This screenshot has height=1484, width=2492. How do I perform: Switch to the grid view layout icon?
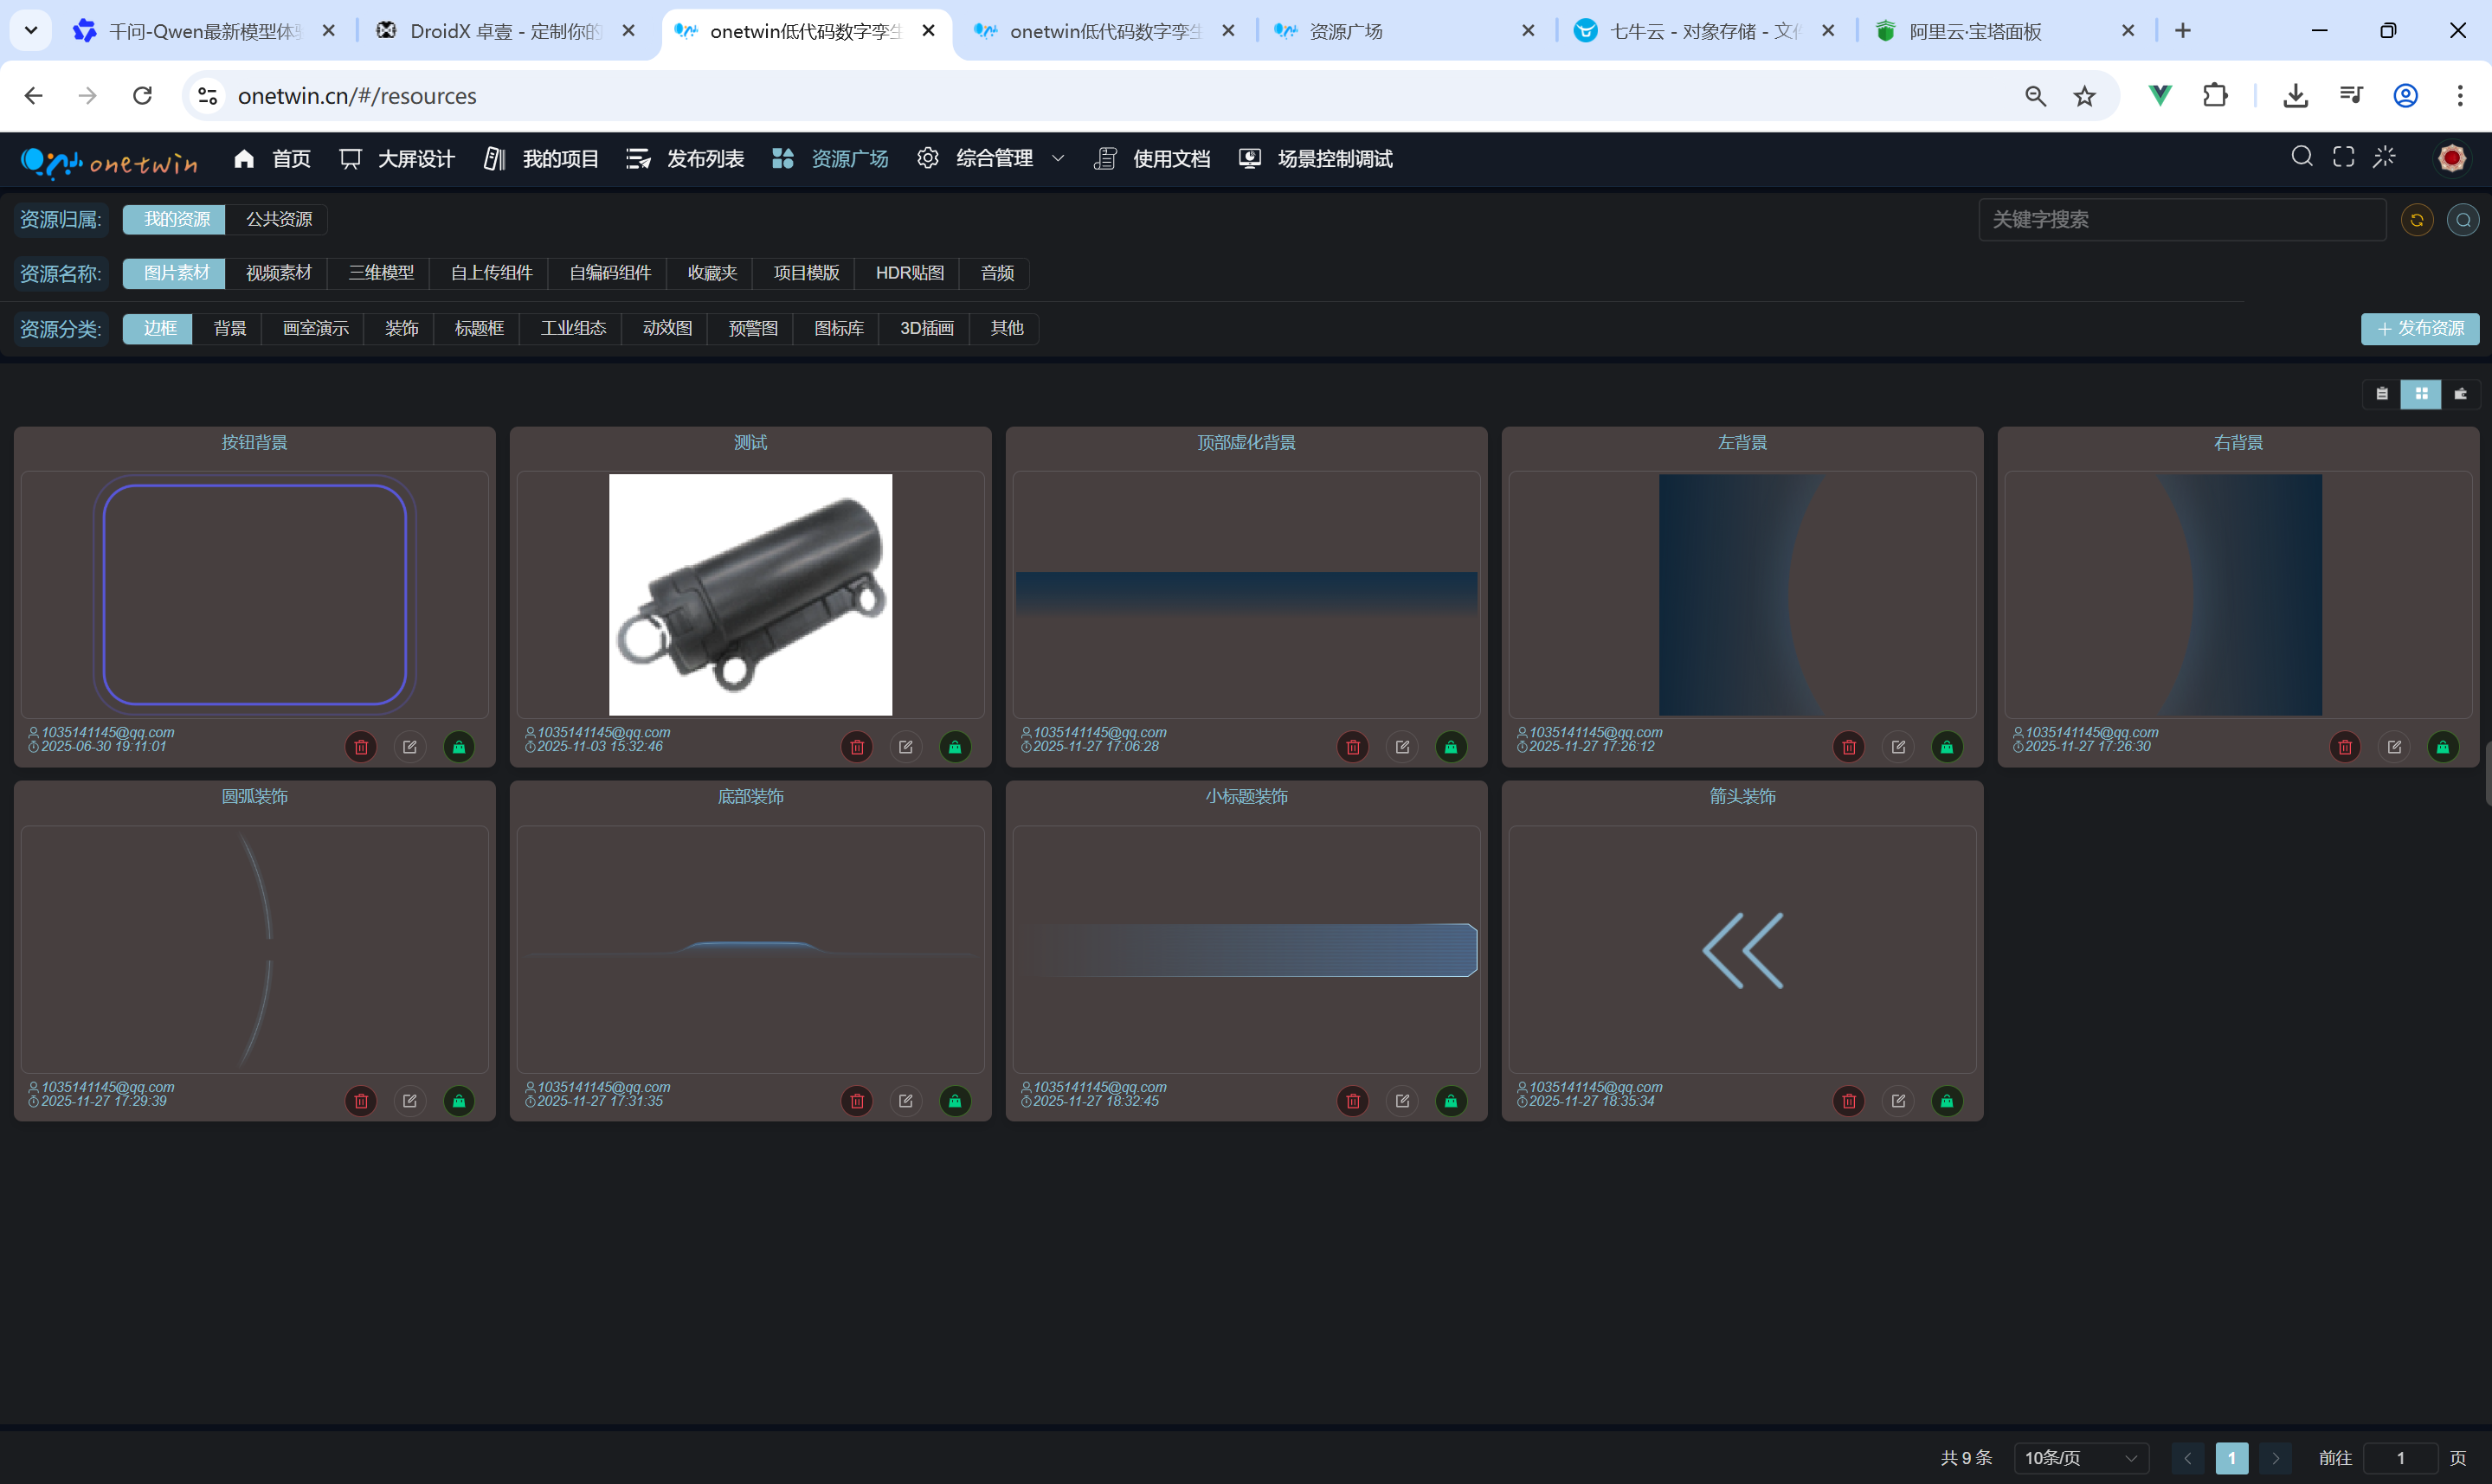tap(2421, 394)
